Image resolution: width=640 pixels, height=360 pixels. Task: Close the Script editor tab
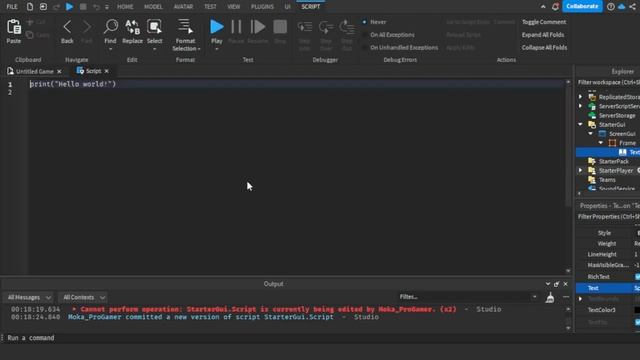[x=107, y=71]
